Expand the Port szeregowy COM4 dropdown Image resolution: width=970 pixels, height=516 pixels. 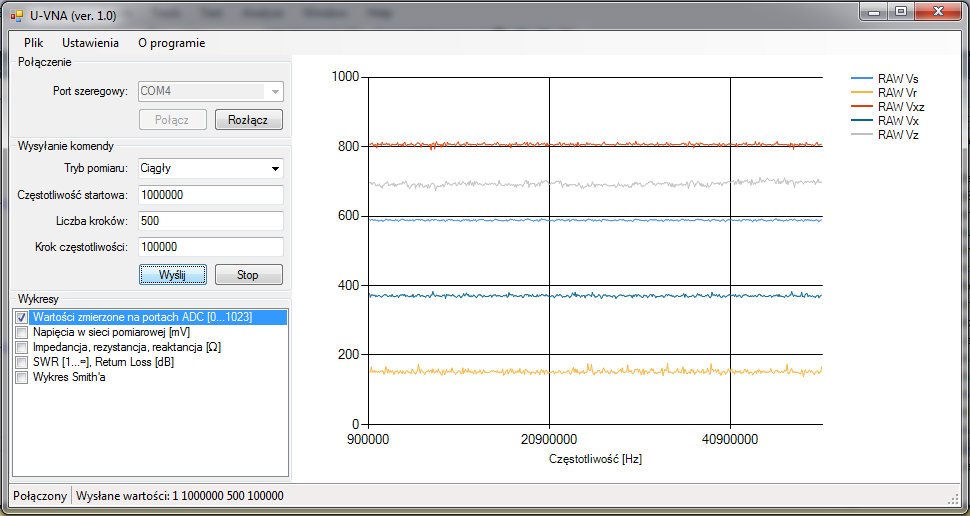[275, 91]
